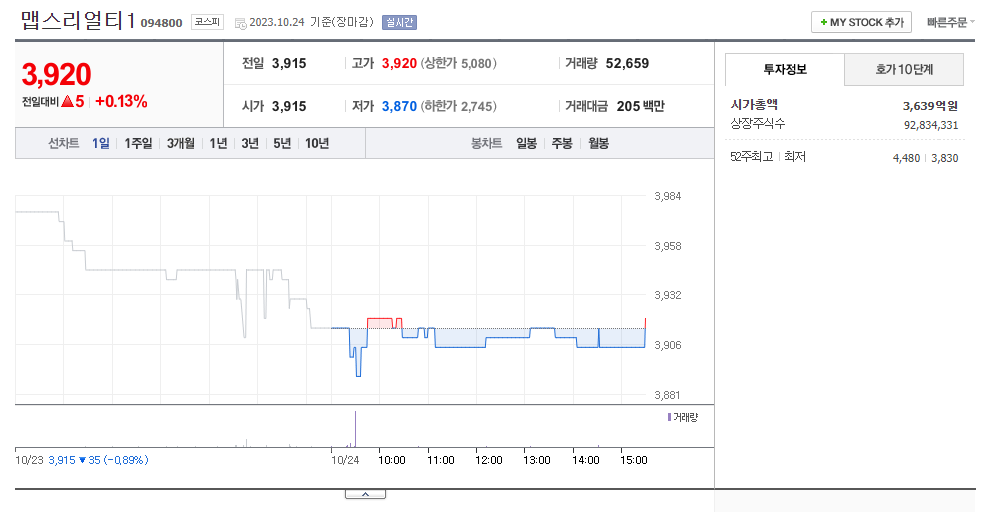The width and height of the screenshot is (1000, 512).
Task: Click the 거래량 value 52,659
Action: click(x=628, y=63)
